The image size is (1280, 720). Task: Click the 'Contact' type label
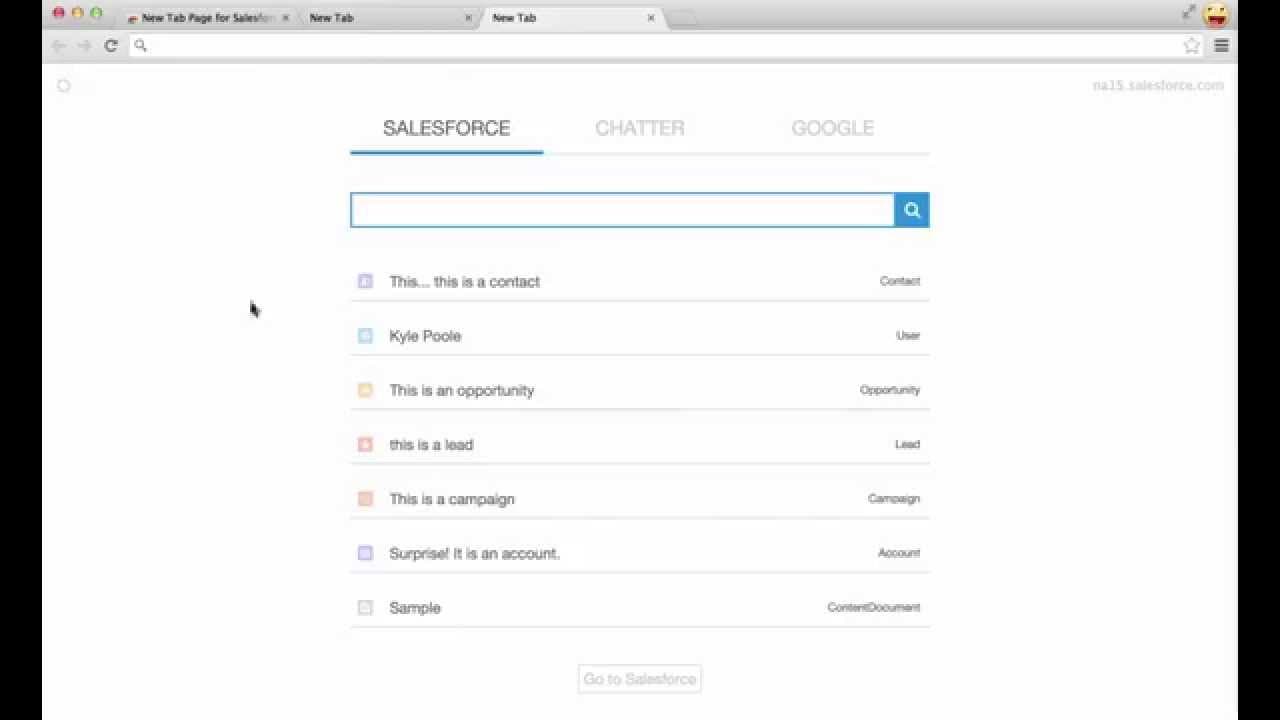point(900,281)
